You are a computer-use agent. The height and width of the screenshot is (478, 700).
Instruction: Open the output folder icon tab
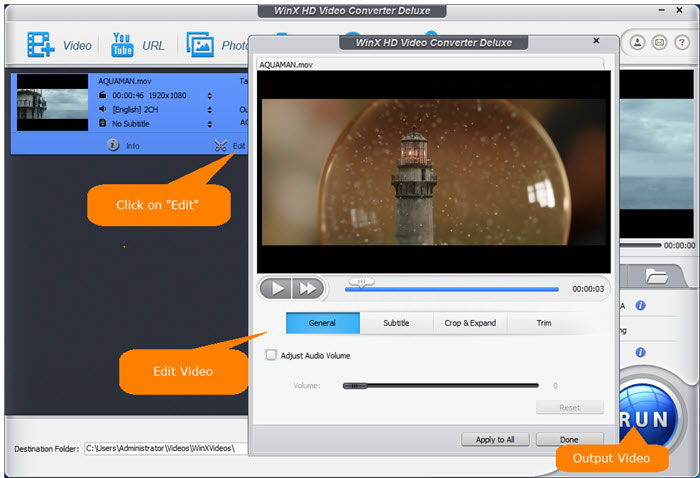[x=657, y=276]
